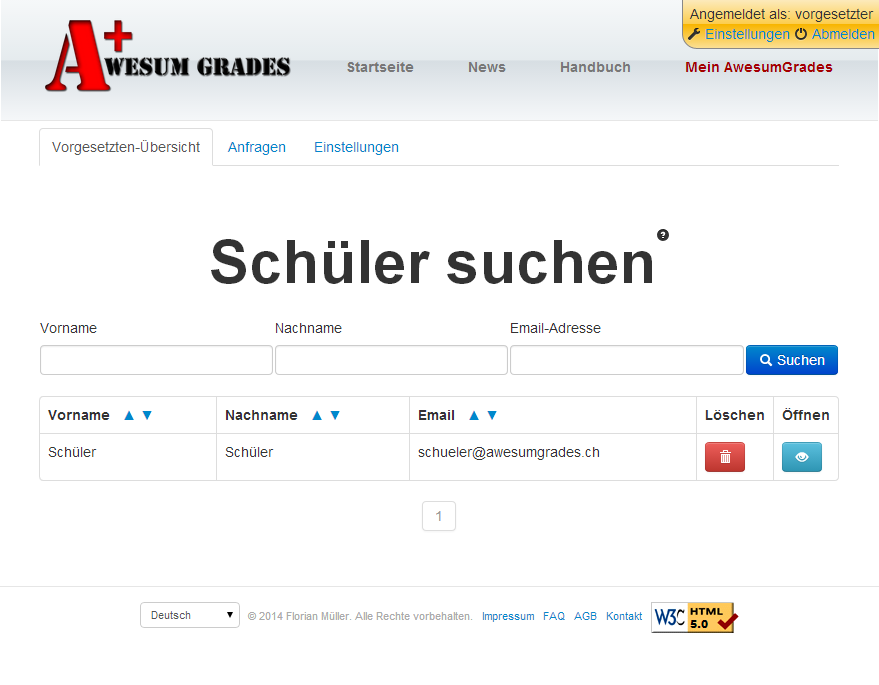This screenshot has height=685, width=879.
Task: Click the W3C HTML 5.0 badge
Action: [x=694, y=618]
